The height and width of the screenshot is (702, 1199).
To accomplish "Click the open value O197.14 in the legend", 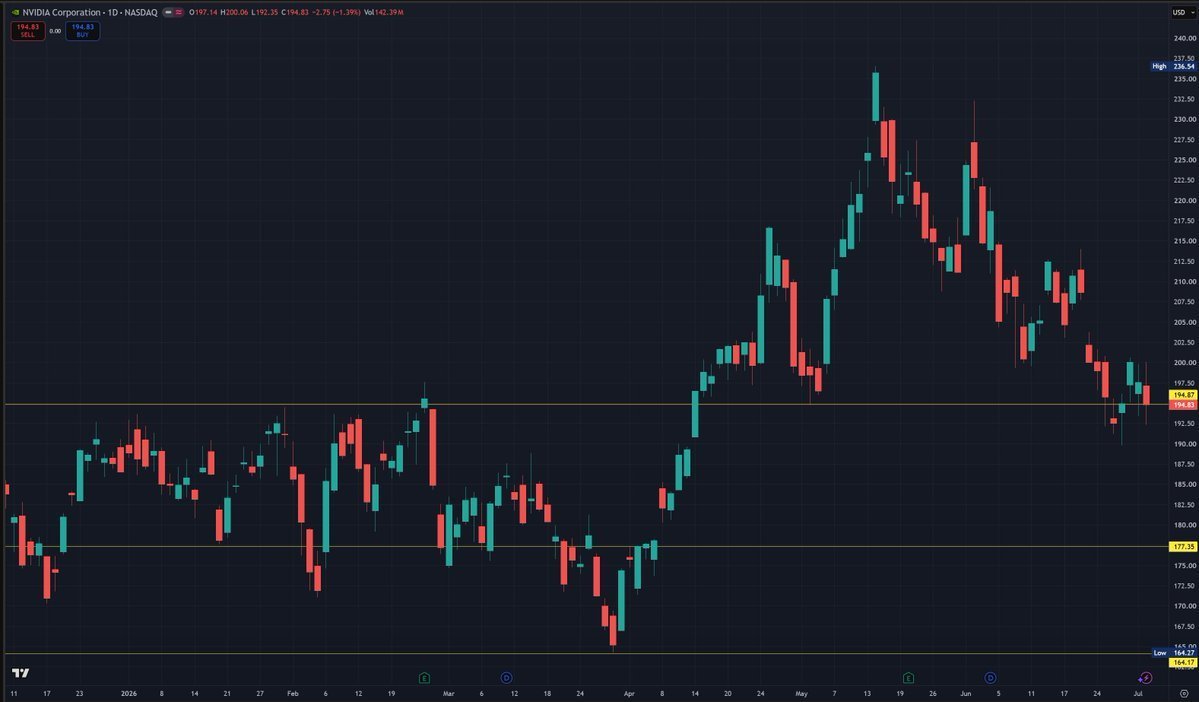I will (203, 12).
